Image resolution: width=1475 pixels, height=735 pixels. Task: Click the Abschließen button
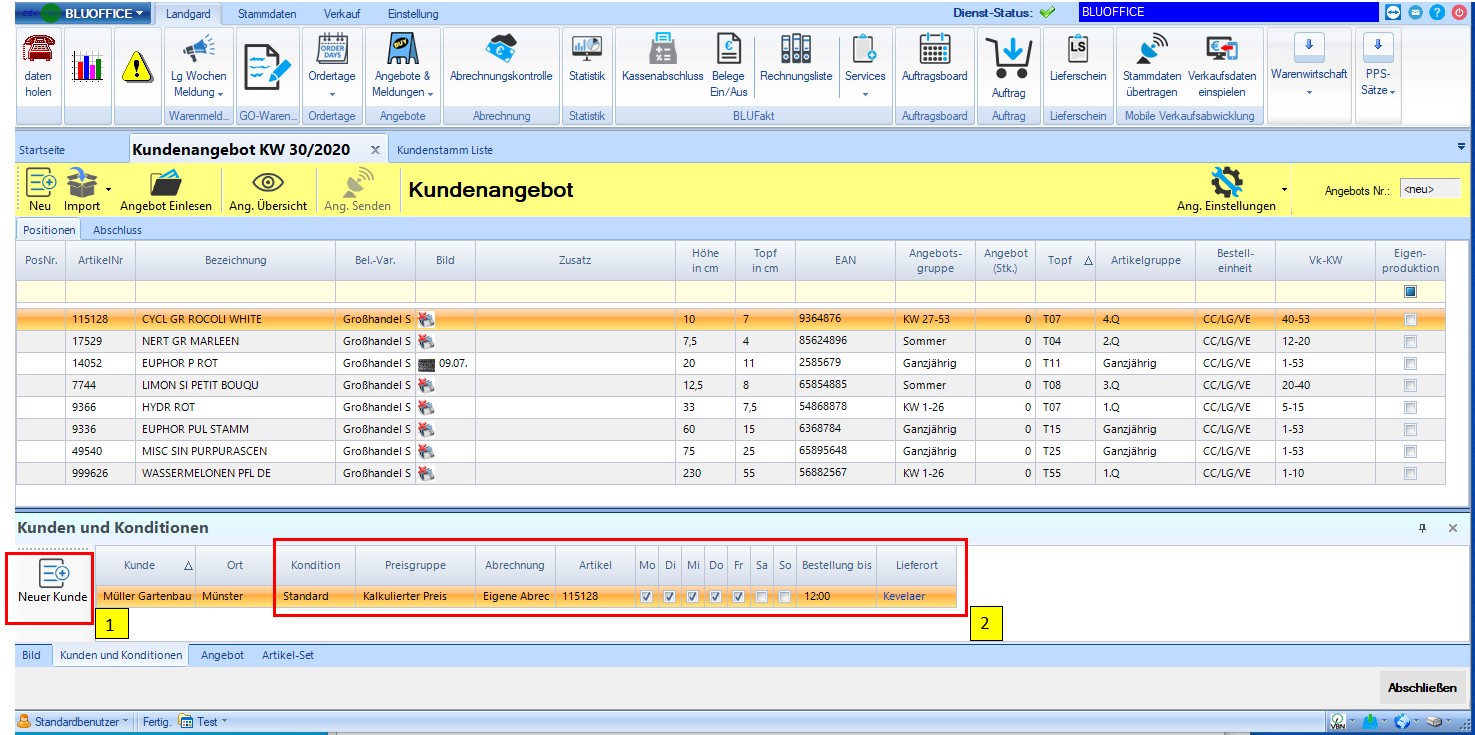[x=1422, y=688]
